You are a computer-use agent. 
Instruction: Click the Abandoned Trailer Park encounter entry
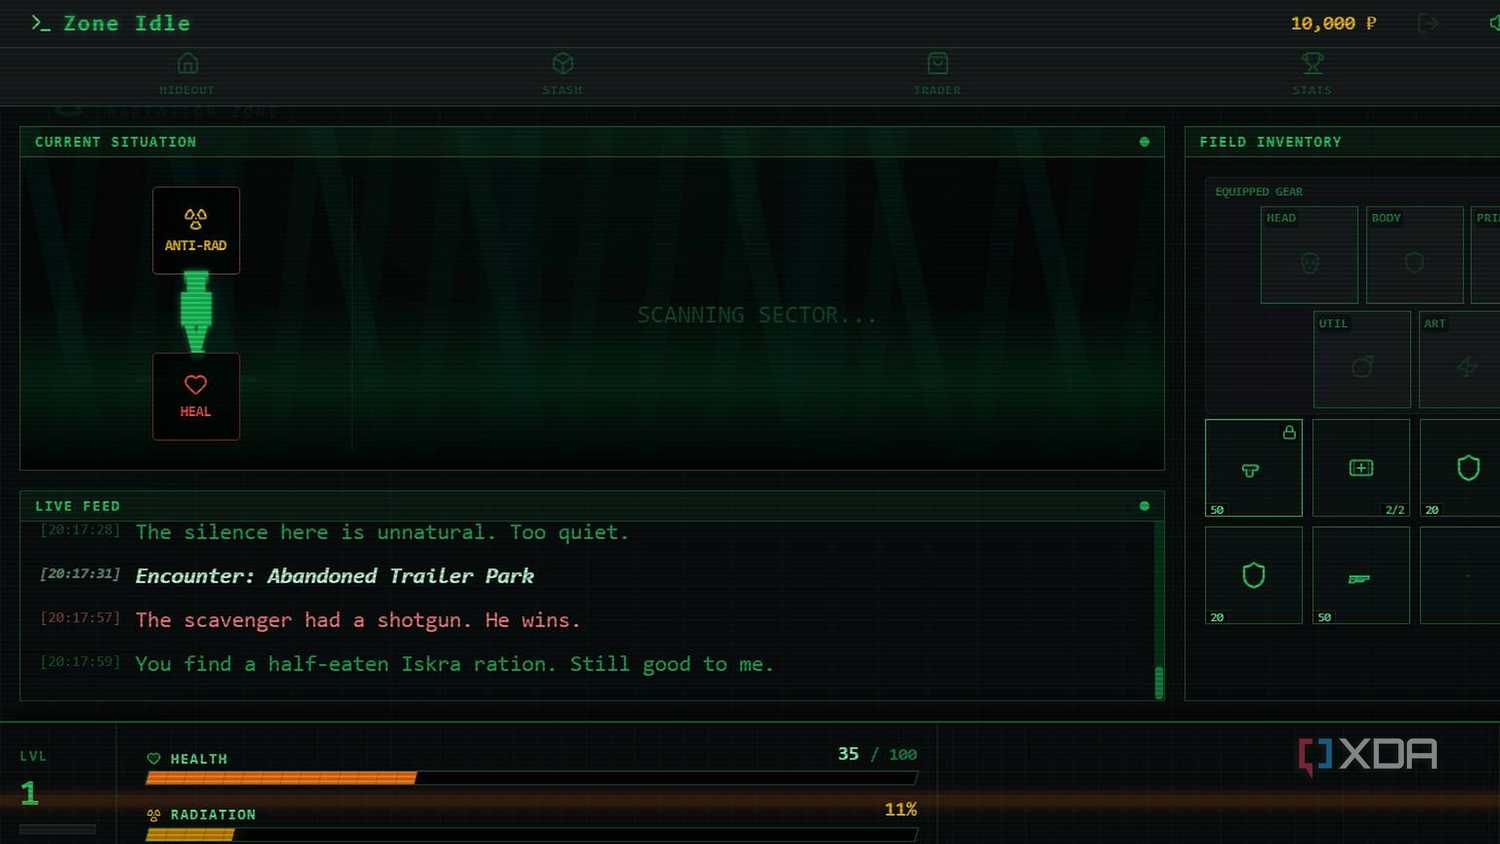coord(335,576)
